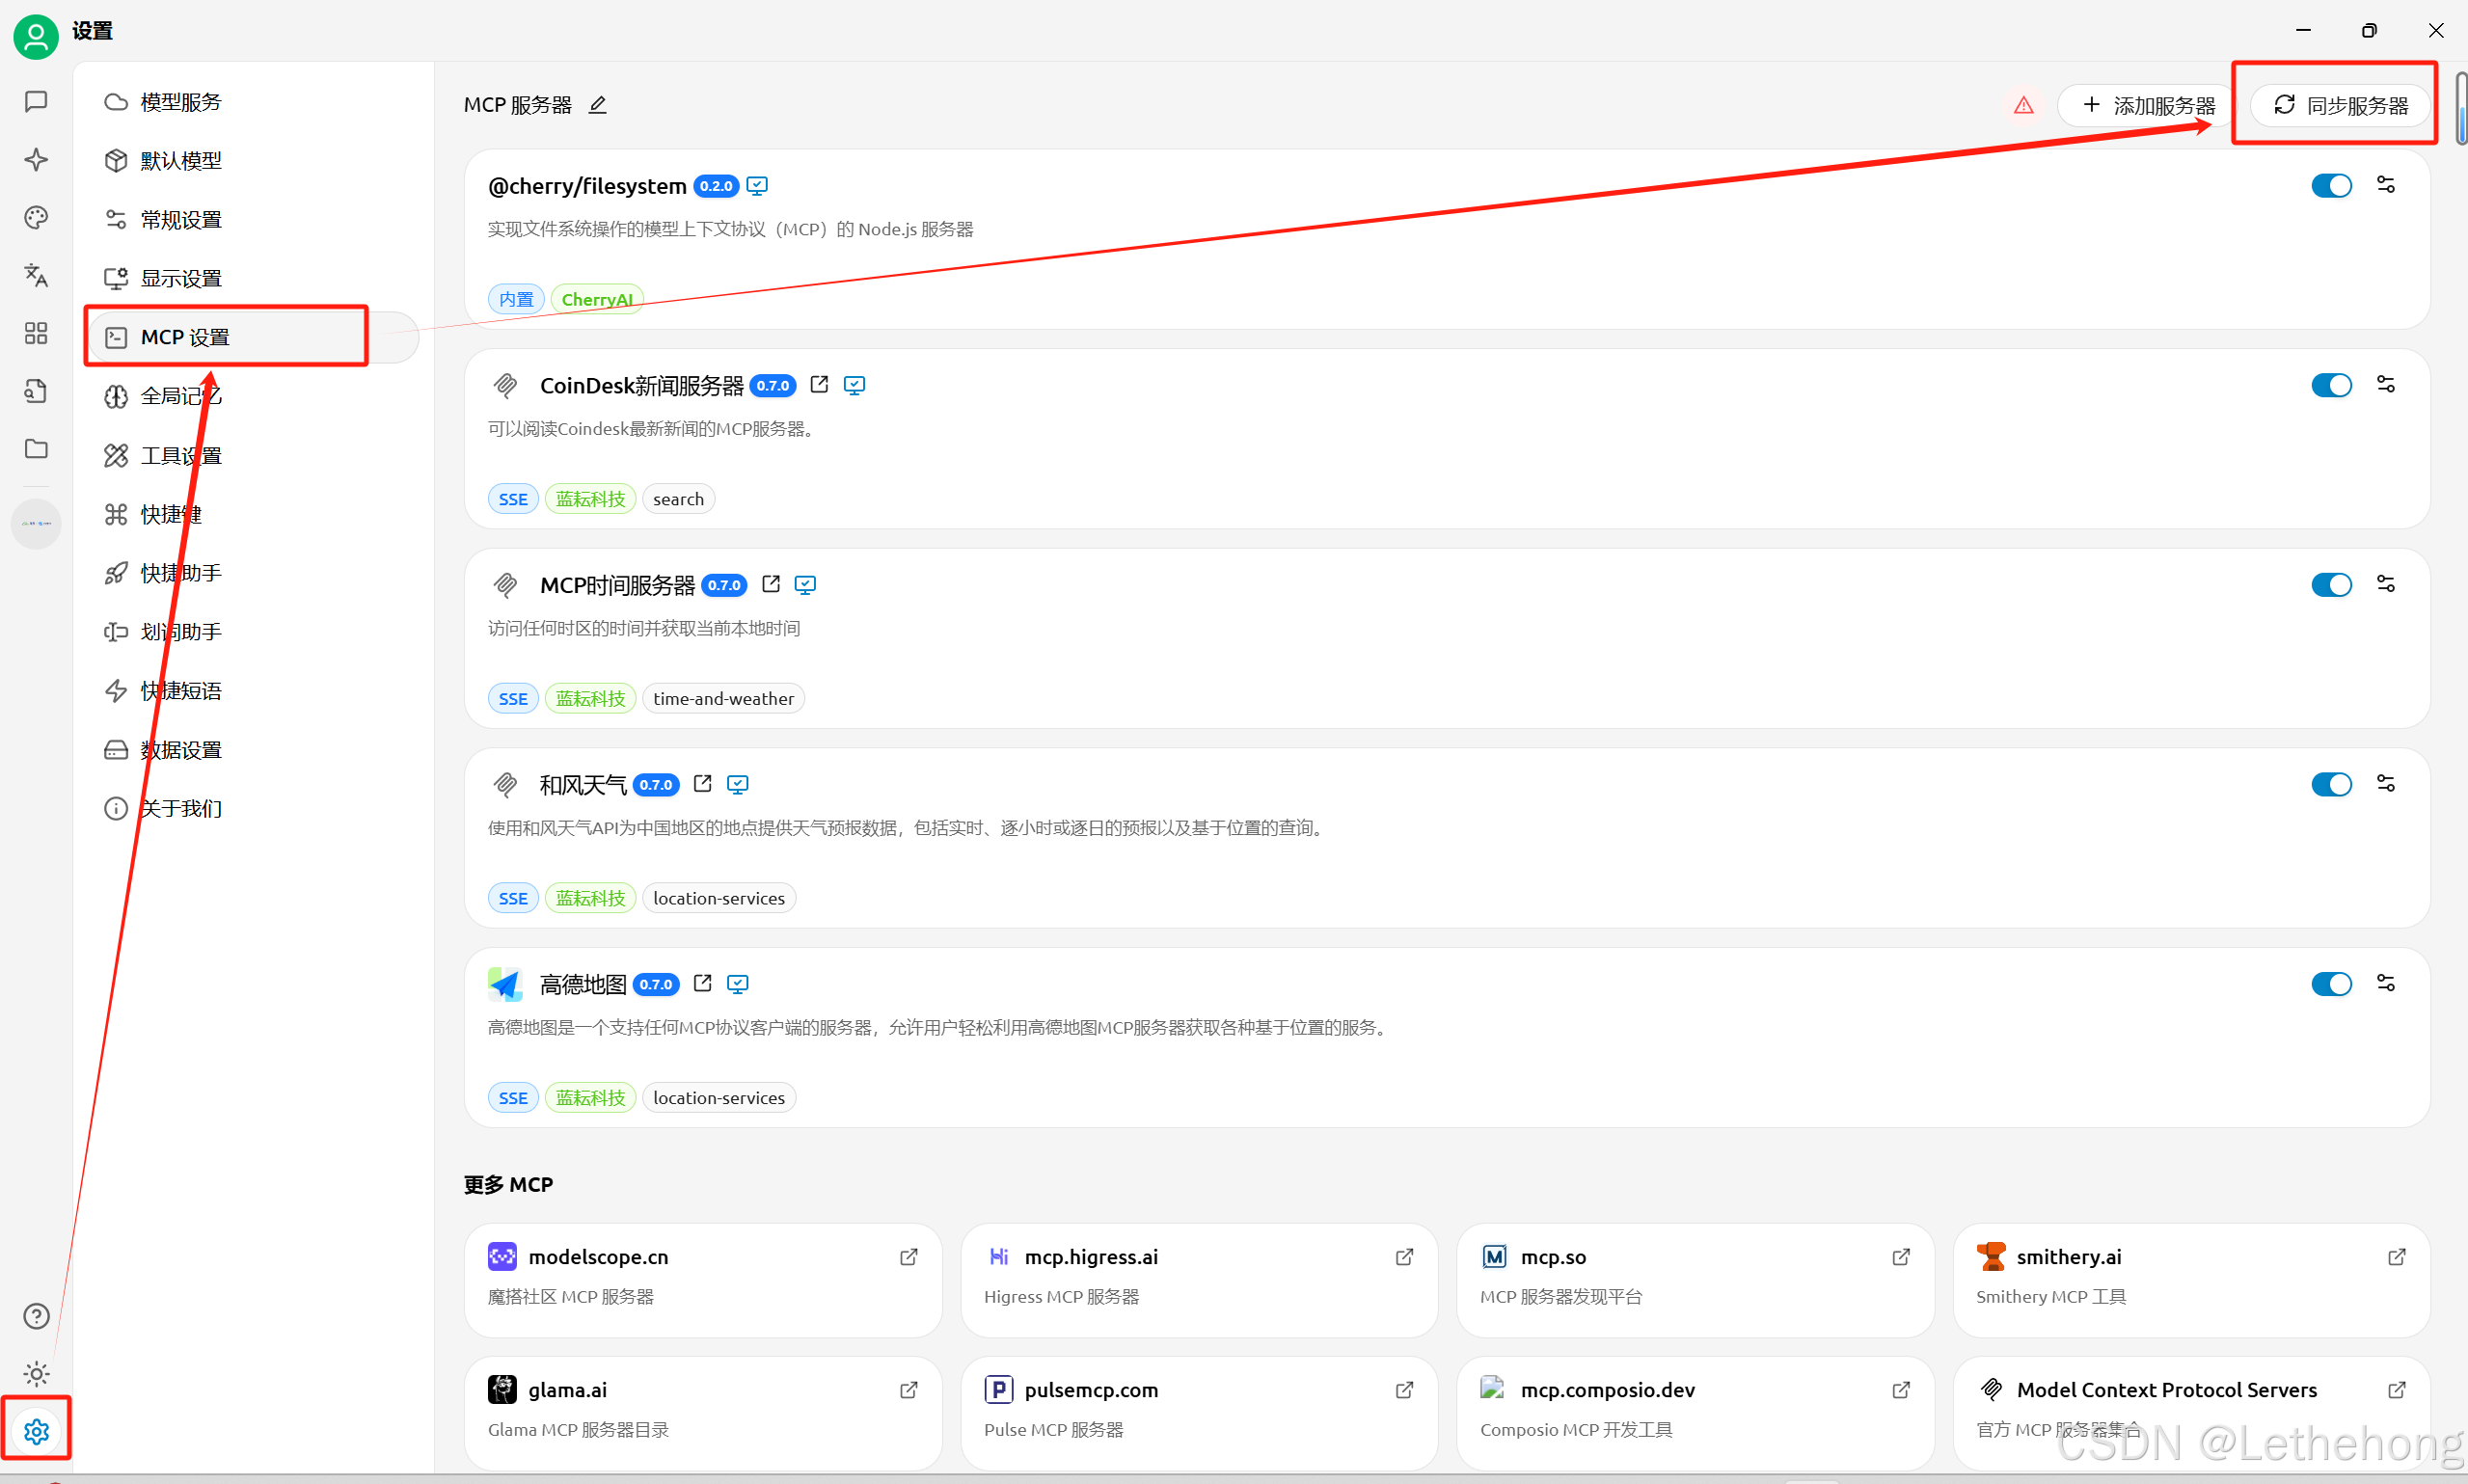Disable the CoinDesk新闻服务器 toggle
The image size is (2468, 1484).
[2331, 385]
